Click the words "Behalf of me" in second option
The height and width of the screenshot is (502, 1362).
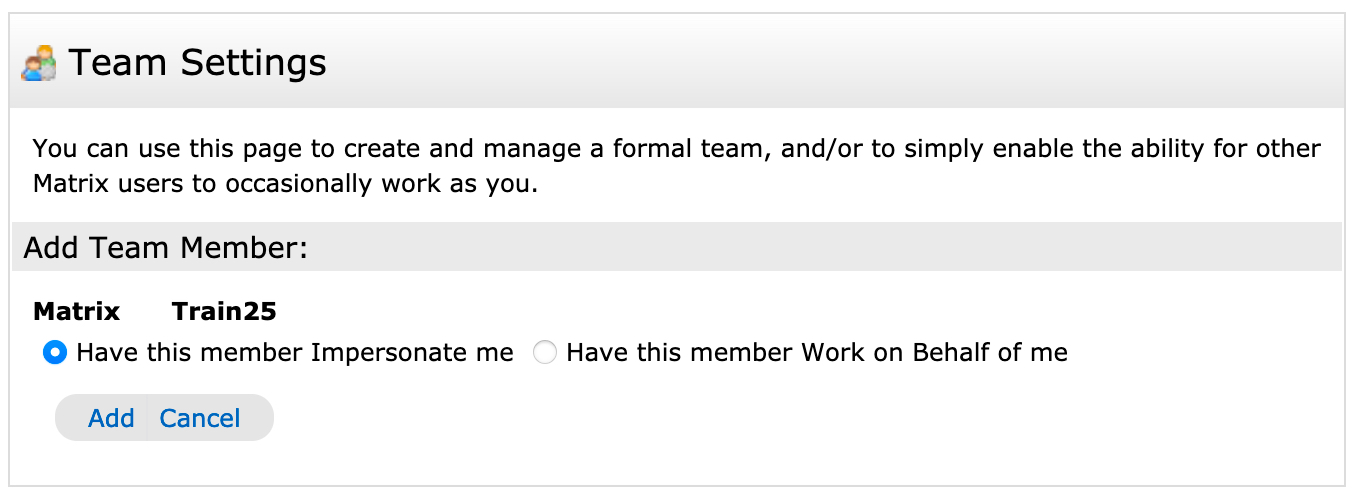991,353
